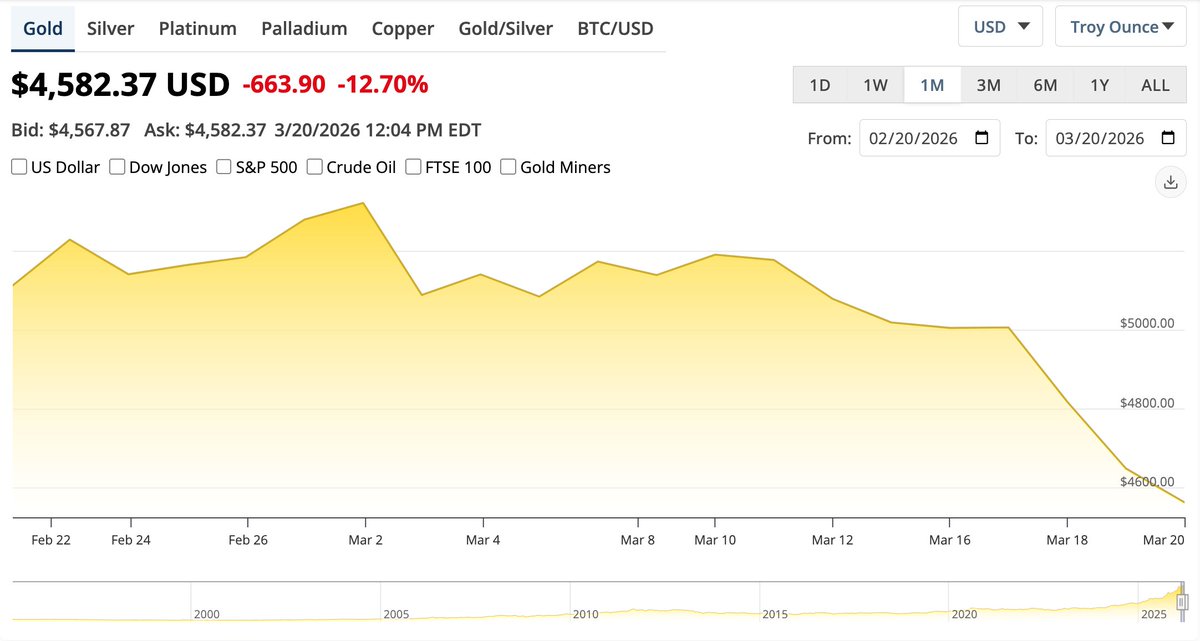Screen dimensions: 1200x641
Task: Grab the navigator range handle near 2025
Action: (x=1180, y=601)
